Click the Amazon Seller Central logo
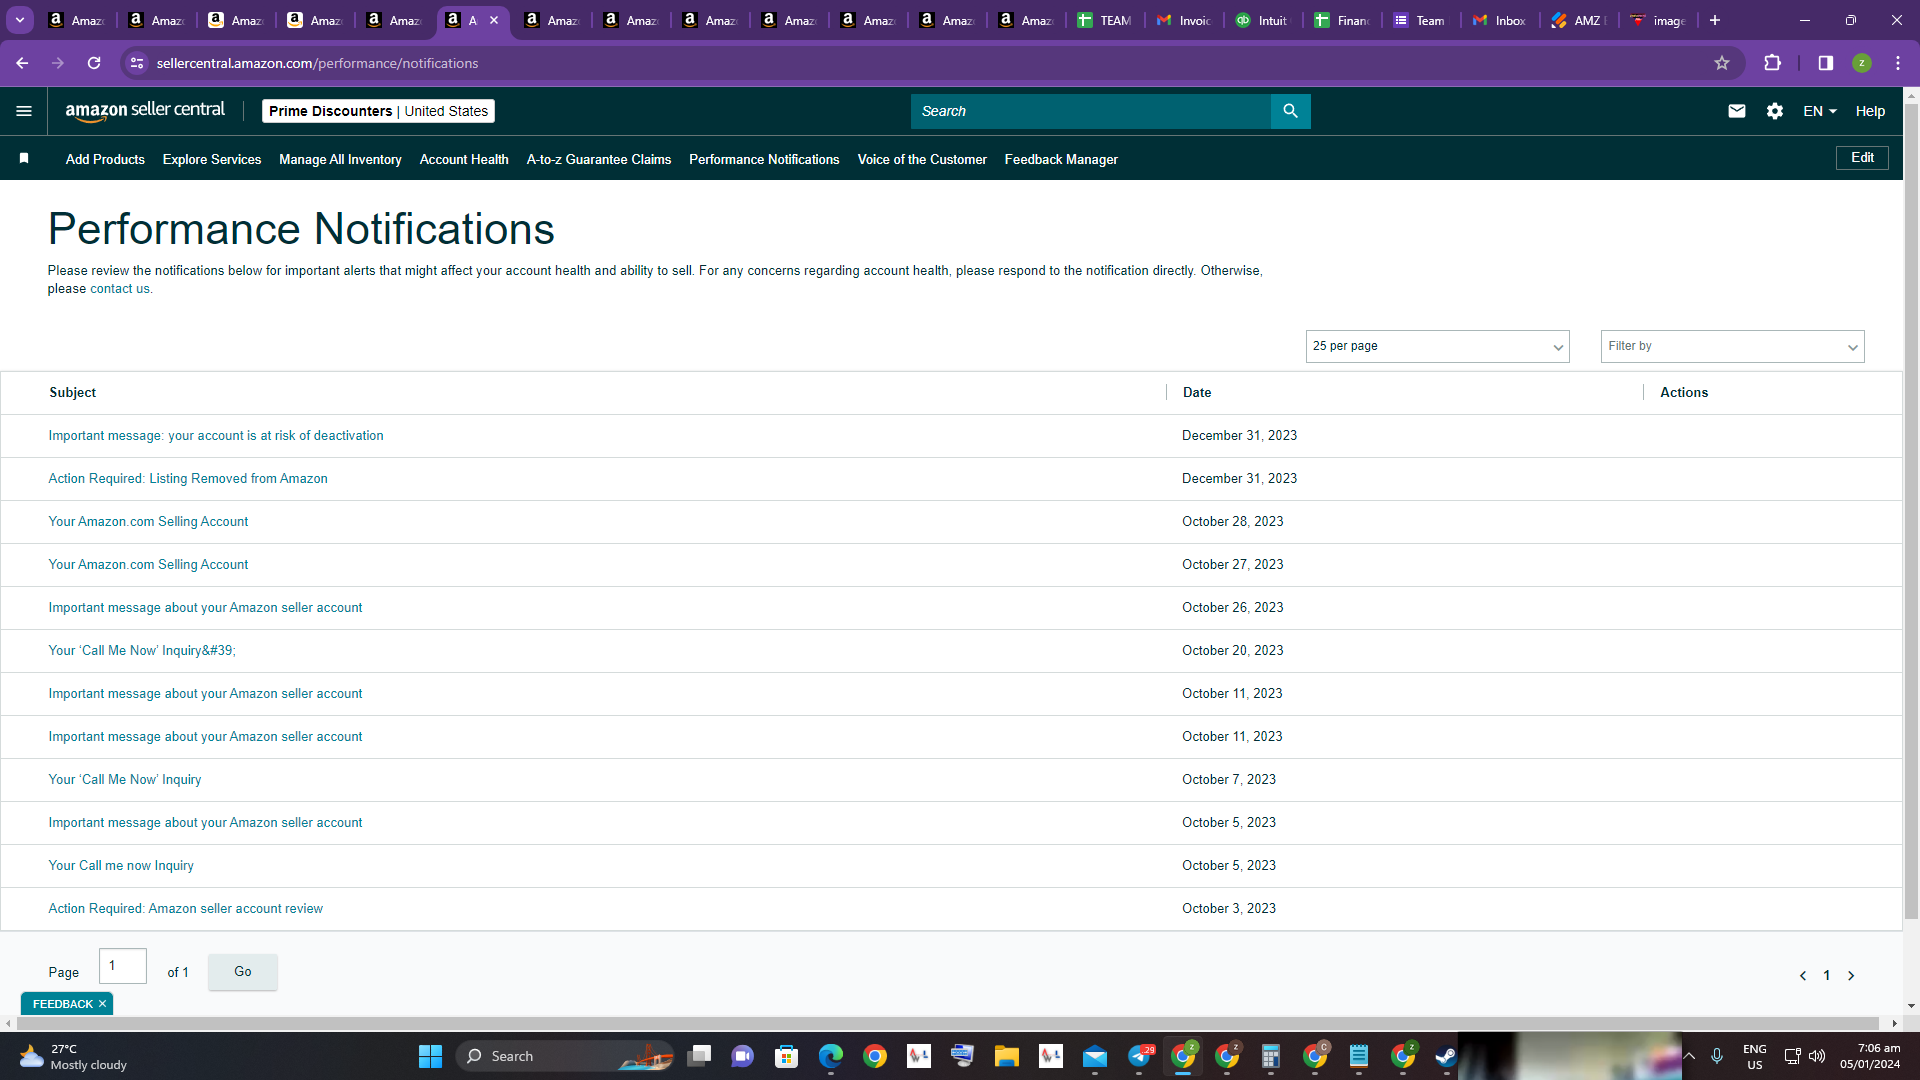This screenshot has width=1920, height=1080. (x=145, y=111)
